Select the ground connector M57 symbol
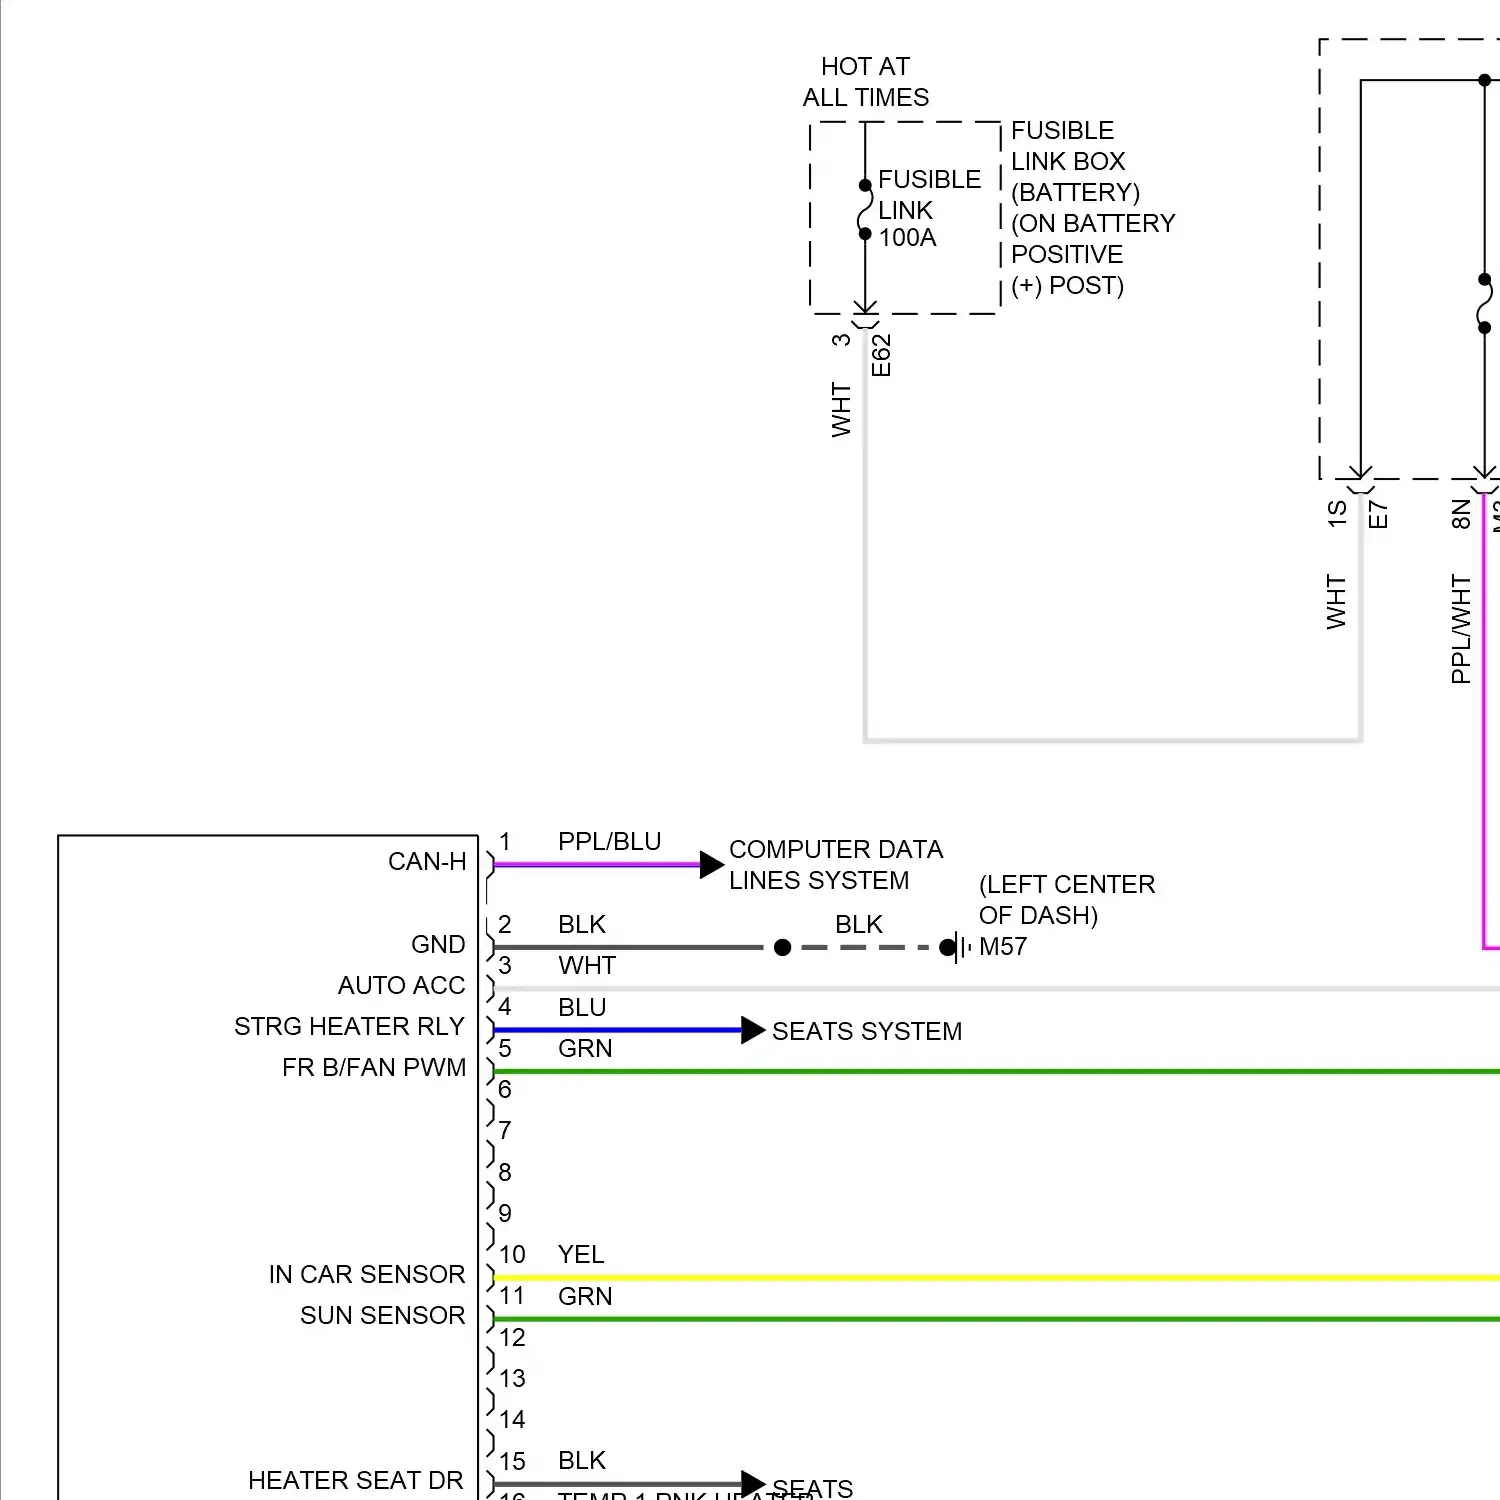 [960, 947]
